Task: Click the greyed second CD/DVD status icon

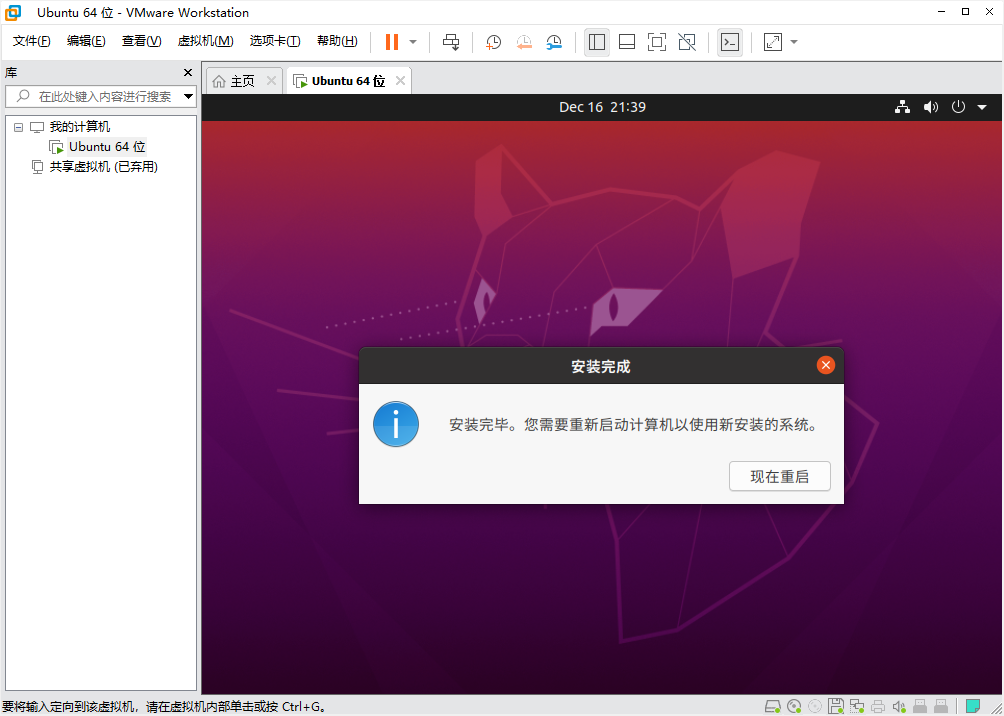Action: click(x=814, y=706)
